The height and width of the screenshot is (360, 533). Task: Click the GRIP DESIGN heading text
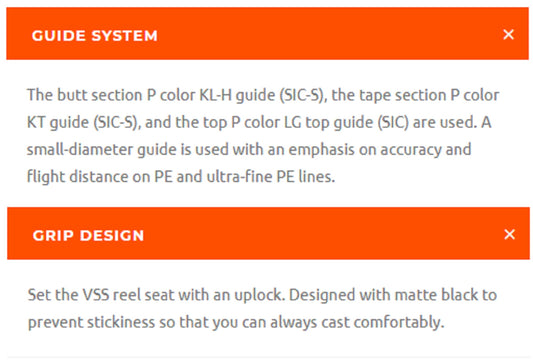[88, 236]
